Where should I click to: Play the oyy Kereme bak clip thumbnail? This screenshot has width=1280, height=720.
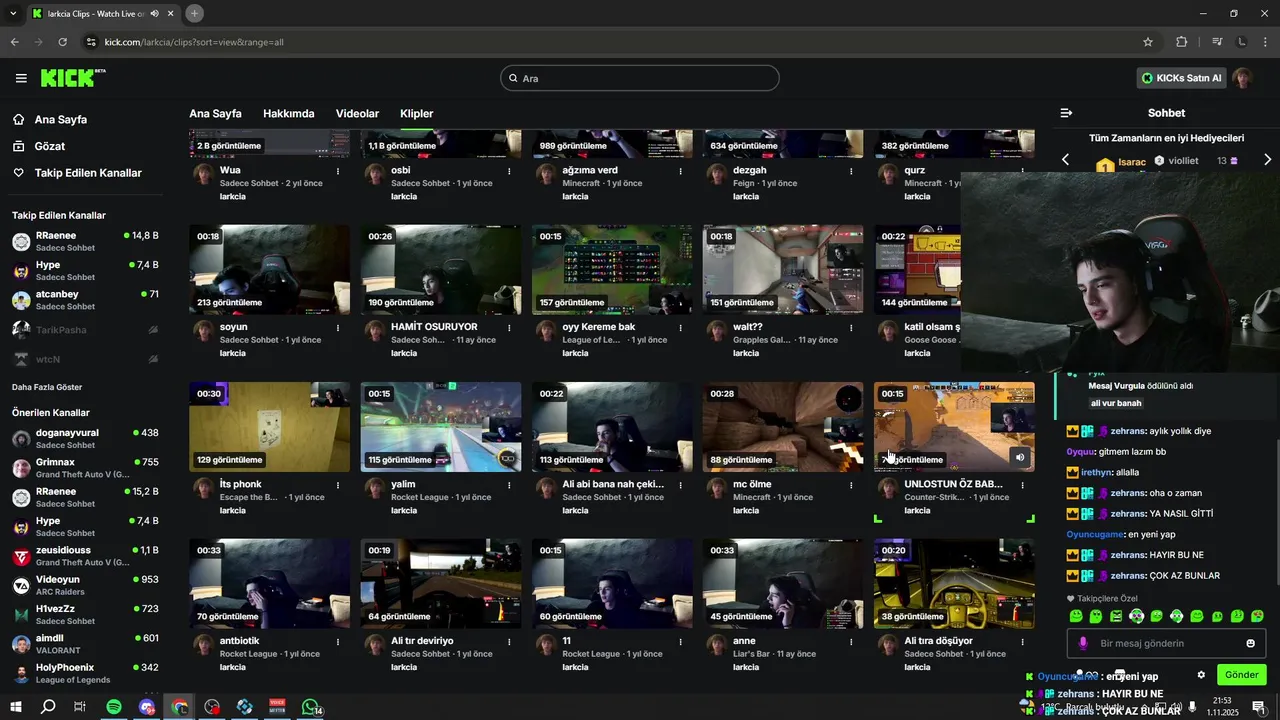coord(612,270)
